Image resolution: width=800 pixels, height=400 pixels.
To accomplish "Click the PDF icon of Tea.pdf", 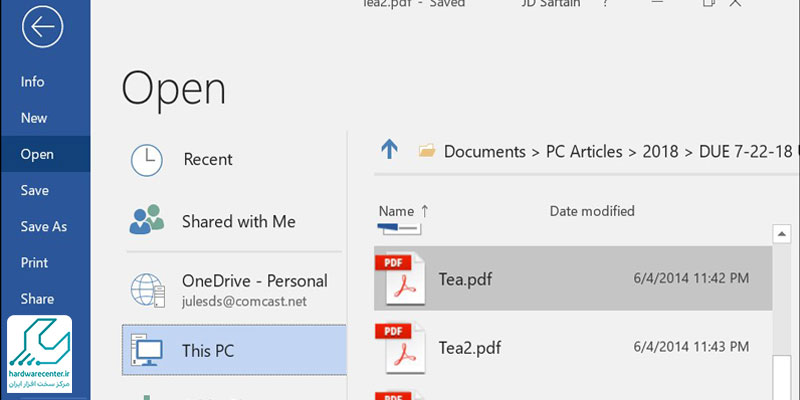I will click(399, 279).
